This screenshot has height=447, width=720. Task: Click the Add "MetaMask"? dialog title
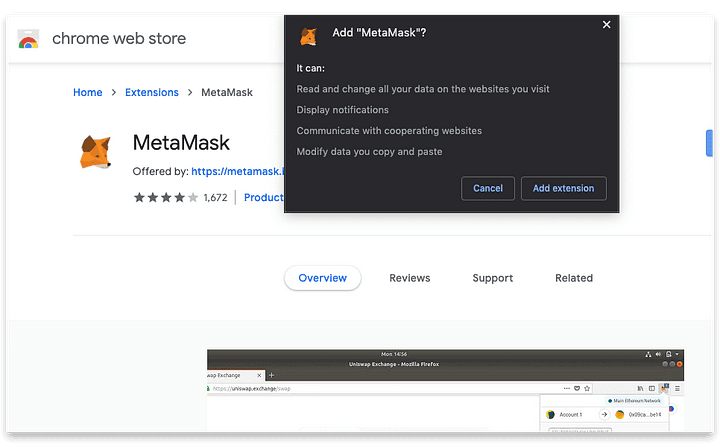(379, 33)
